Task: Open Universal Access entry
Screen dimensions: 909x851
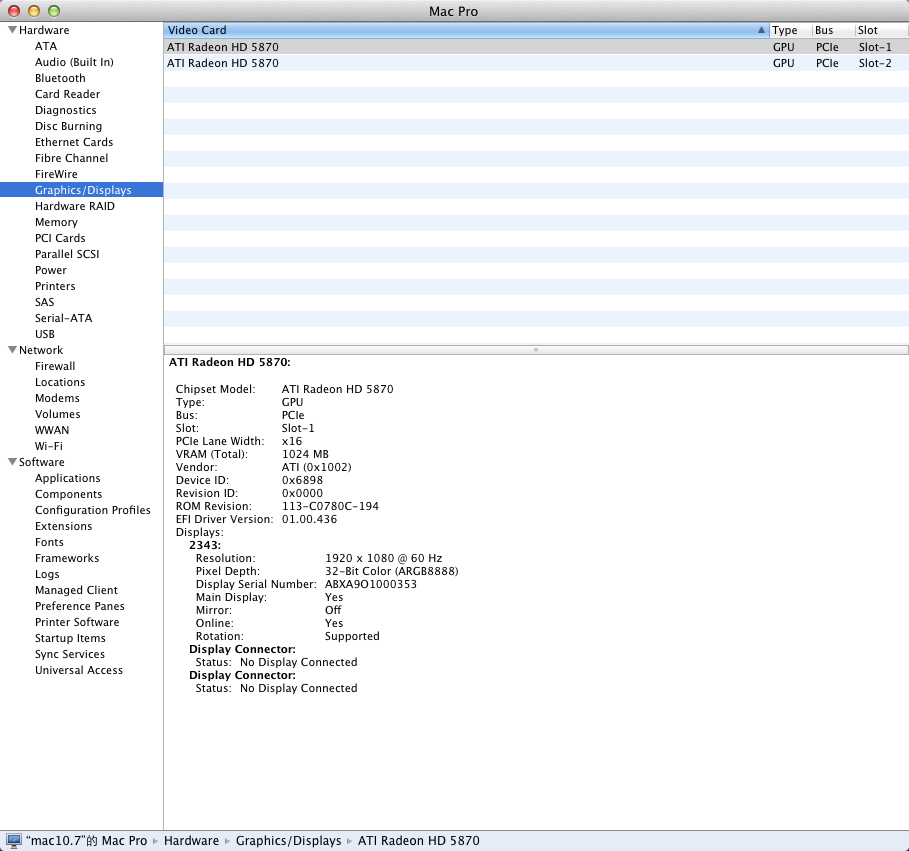Action: click(79, 670)
